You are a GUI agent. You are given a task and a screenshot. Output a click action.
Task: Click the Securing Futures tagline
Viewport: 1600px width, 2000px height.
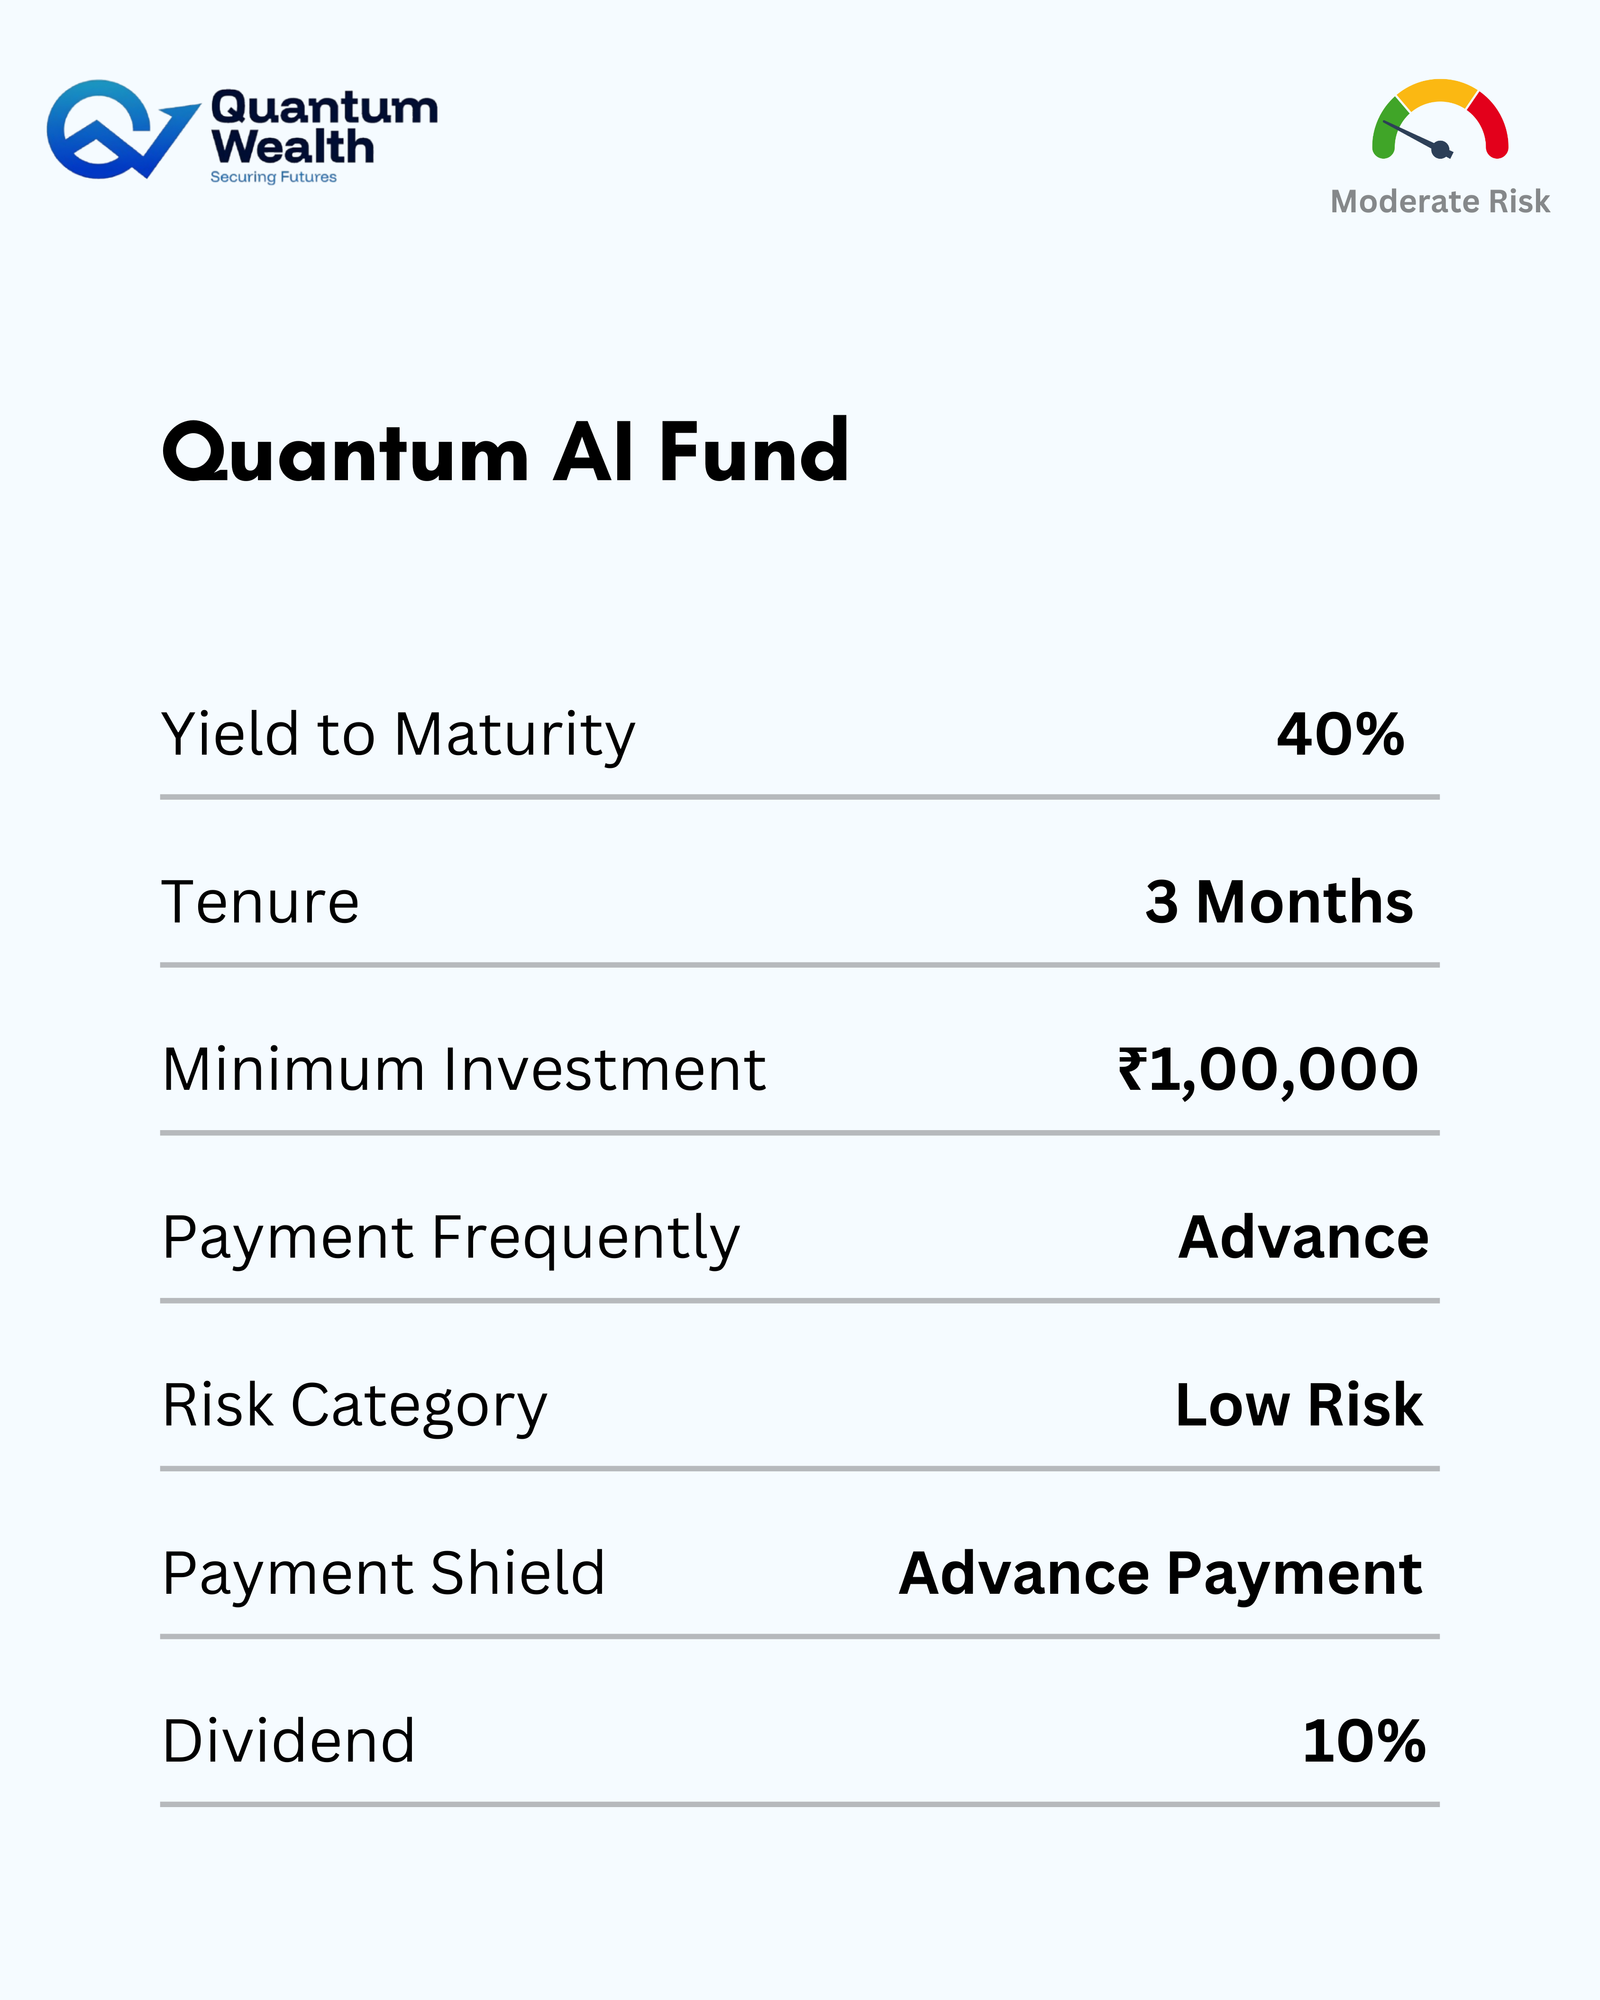273,177
